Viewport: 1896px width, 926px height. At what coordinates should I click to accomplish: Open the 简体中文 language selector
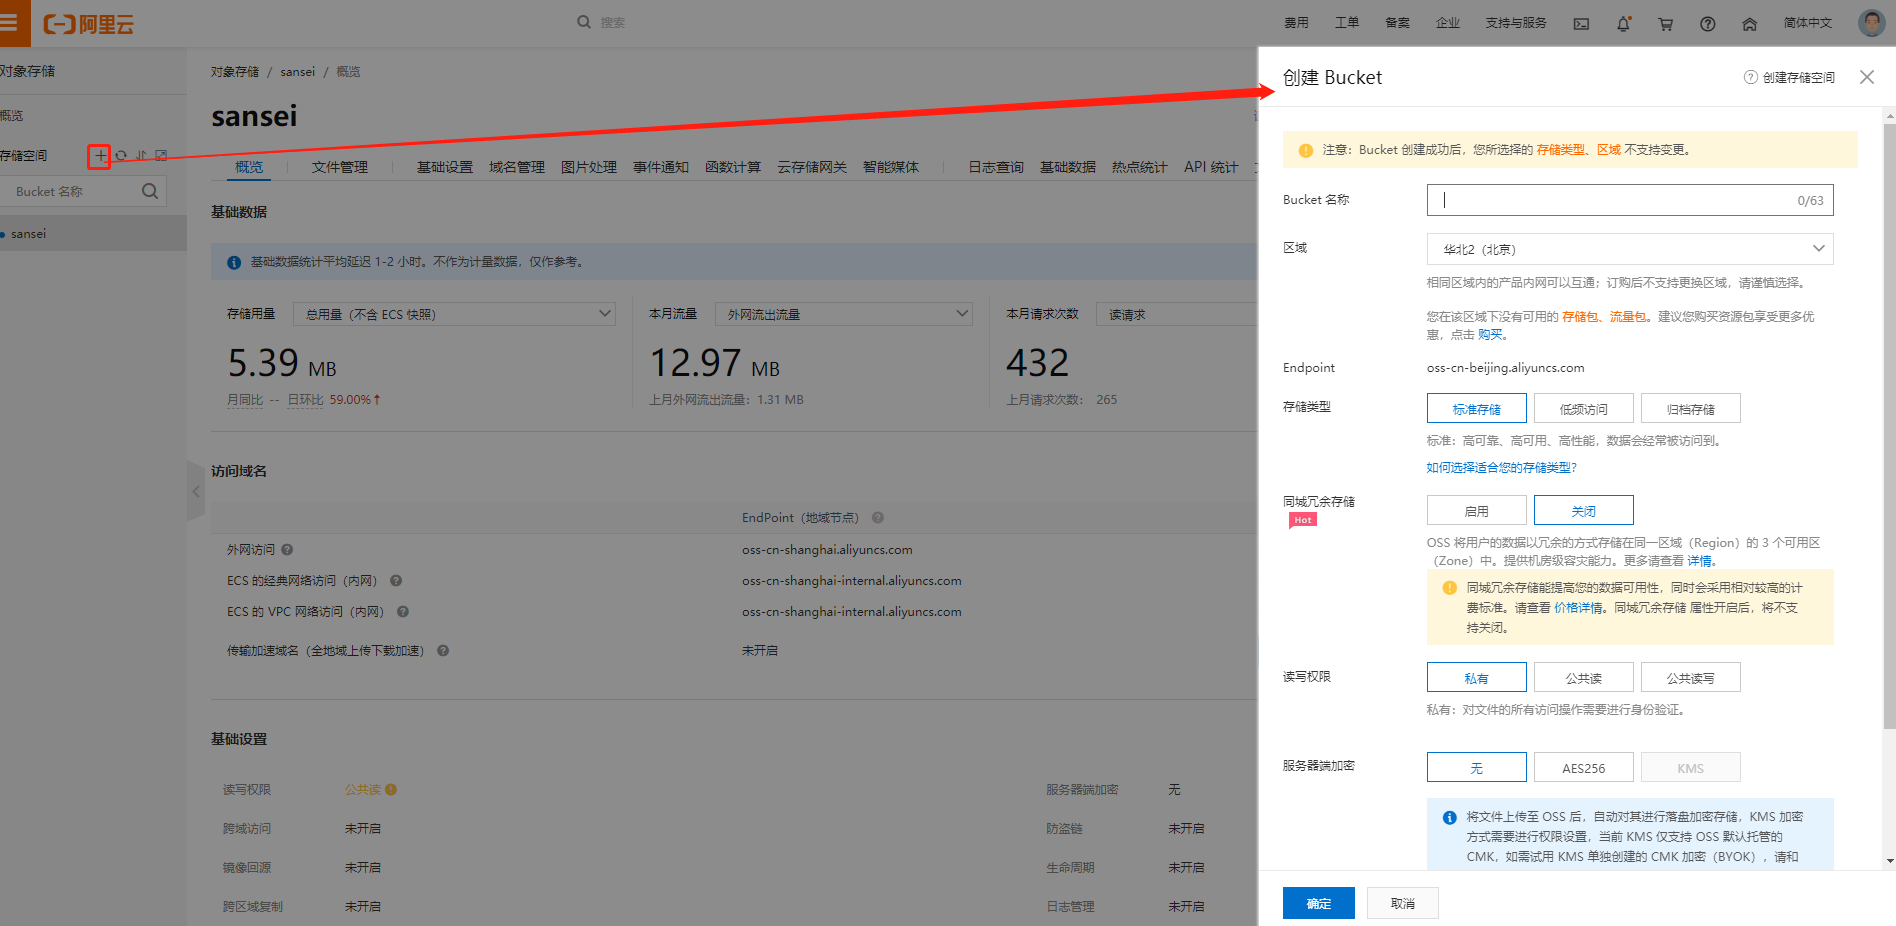tap(1808, 23)
